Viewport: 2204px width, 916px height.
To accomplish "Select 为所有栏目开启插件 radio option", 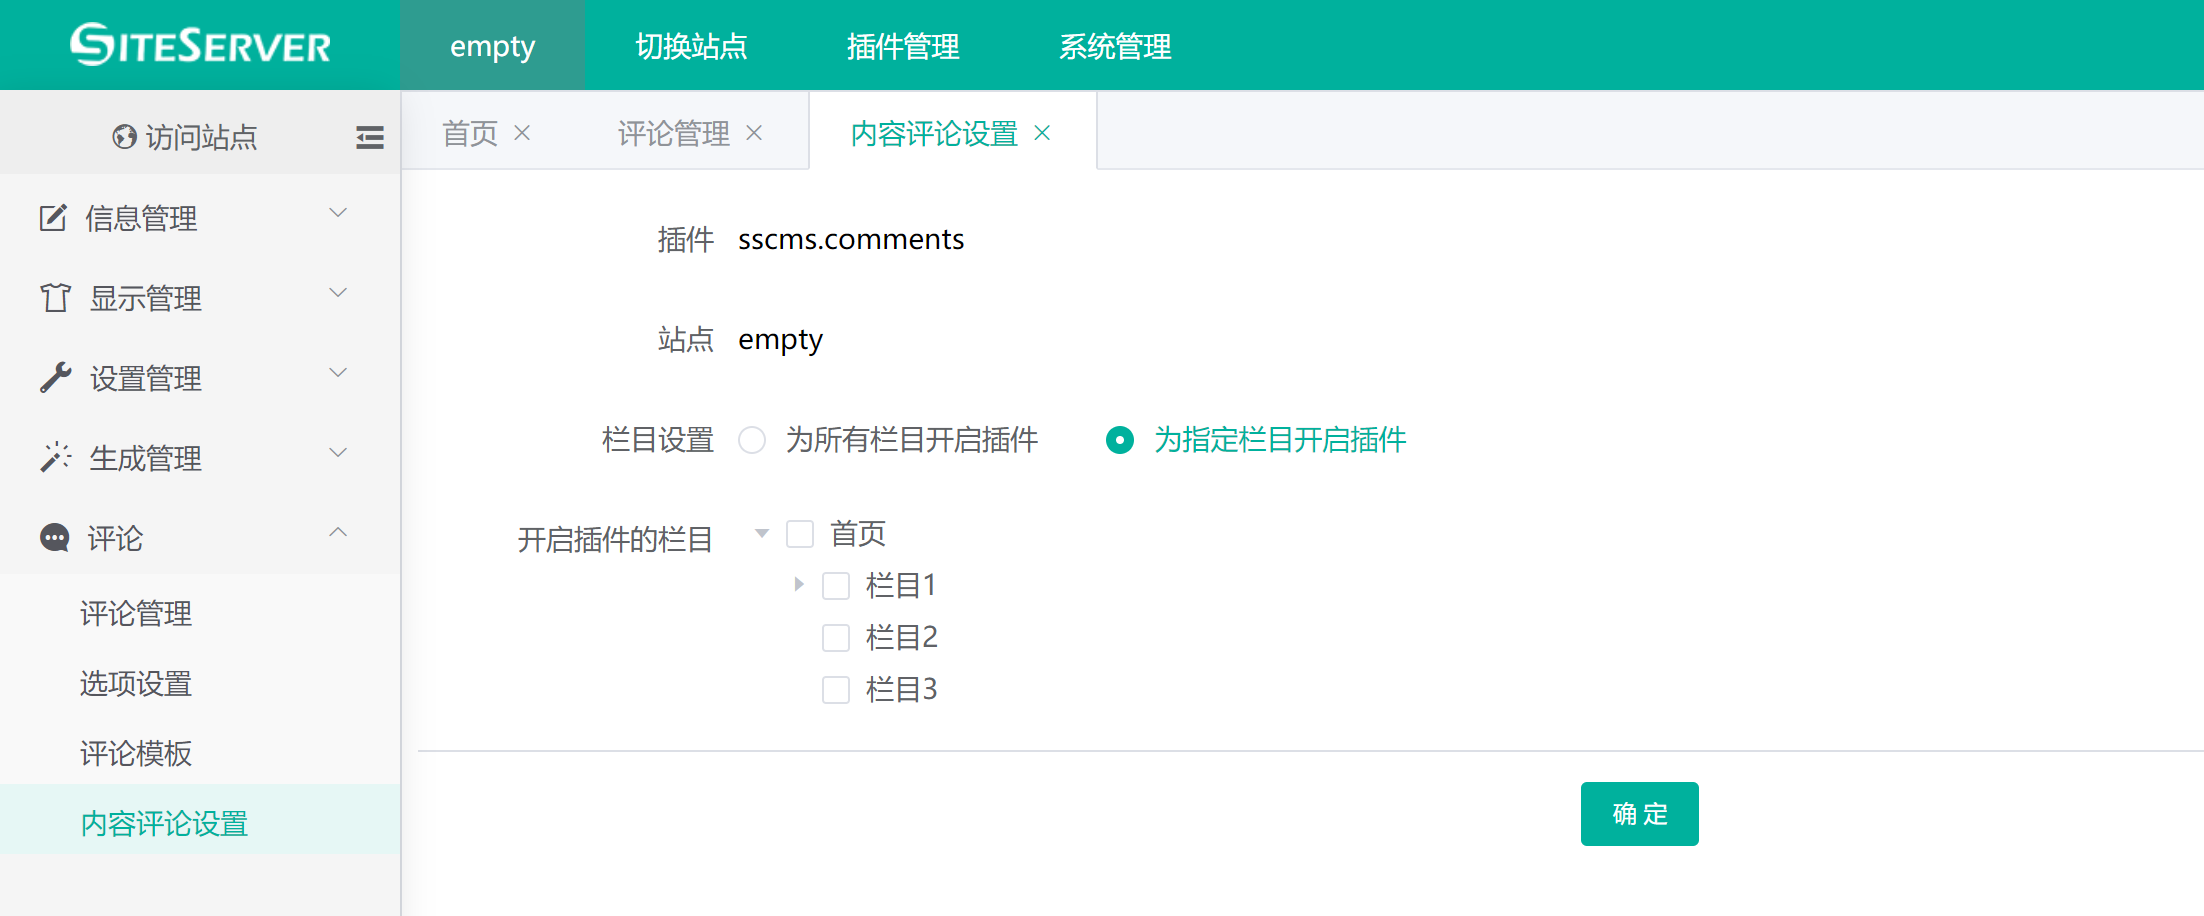I will coord(752,440).
